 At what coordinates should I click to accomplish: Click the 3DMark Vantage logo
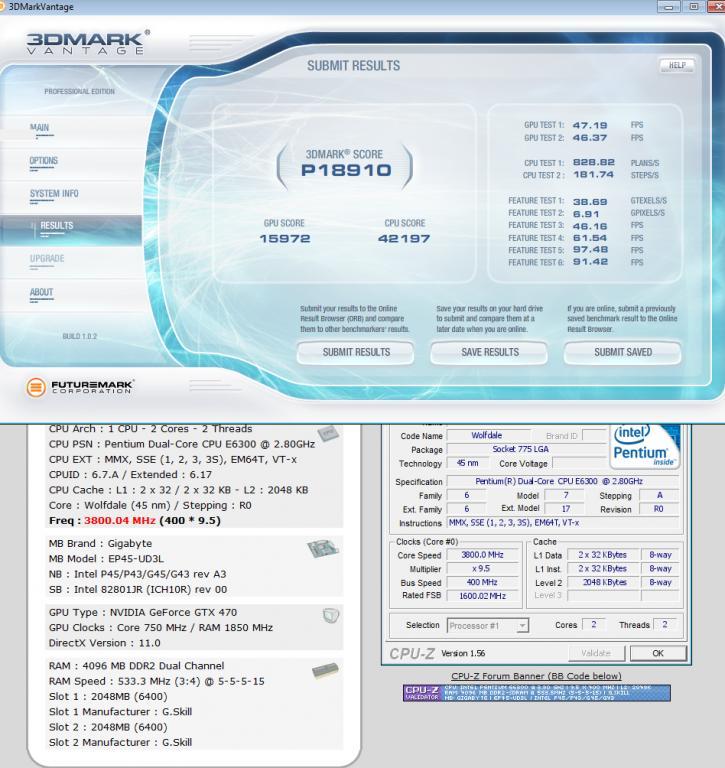88,42
